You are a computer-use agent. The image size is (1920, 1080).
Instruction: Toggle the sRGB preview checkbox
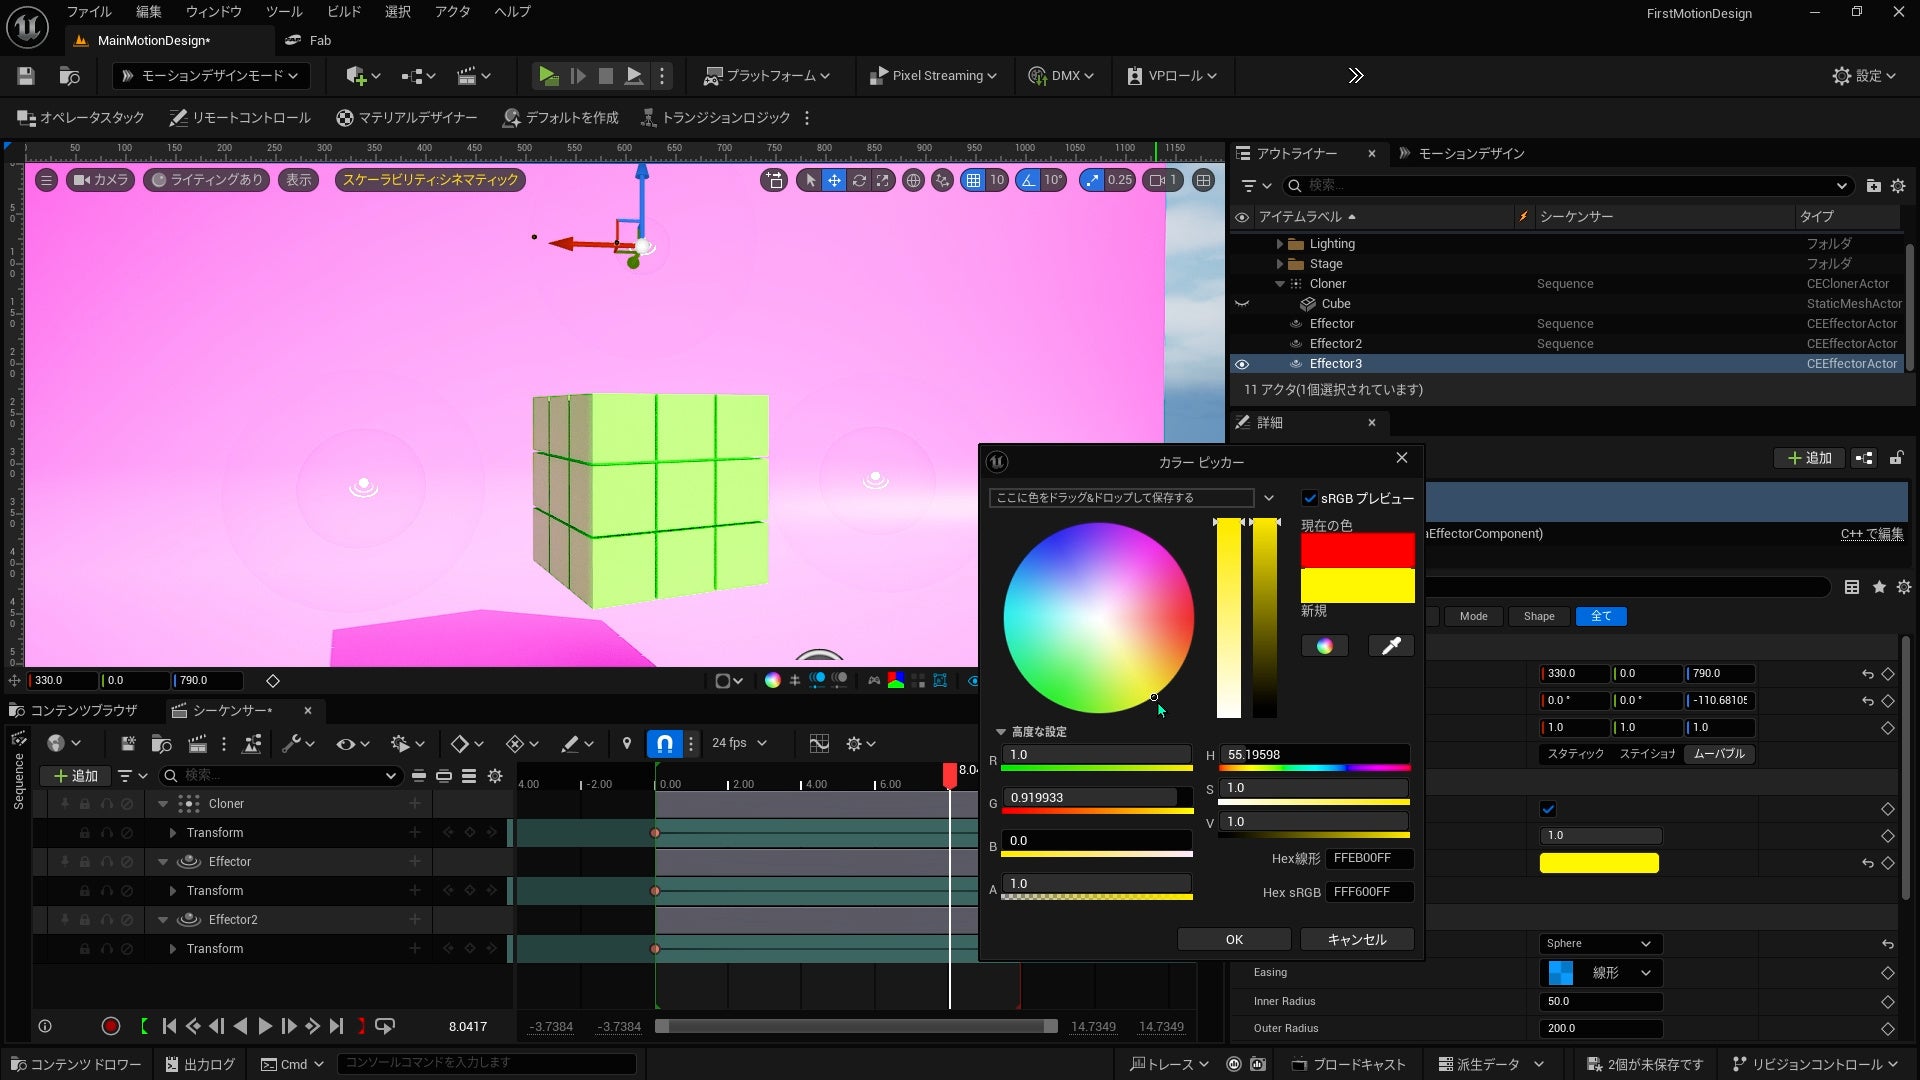click(1310, 498)
